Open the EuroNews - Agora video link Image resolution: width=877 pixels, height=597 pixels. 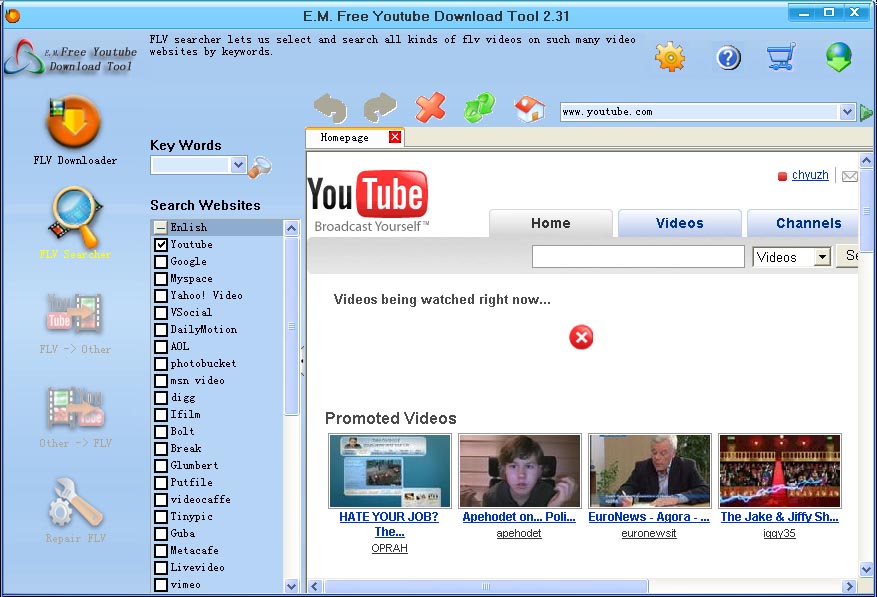[649, 517]
